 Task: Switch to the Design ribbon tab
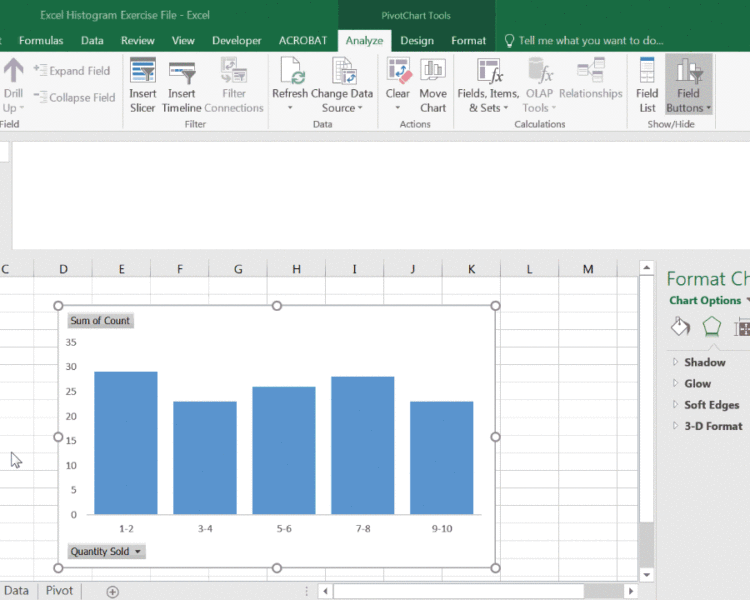(x=417, y=41)
